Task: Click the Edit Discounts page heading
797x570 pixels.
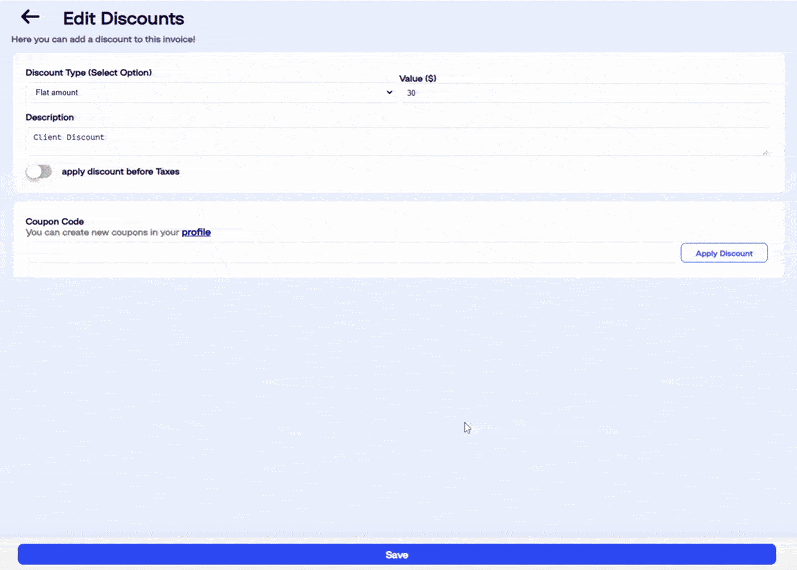Action: [123, 18]
